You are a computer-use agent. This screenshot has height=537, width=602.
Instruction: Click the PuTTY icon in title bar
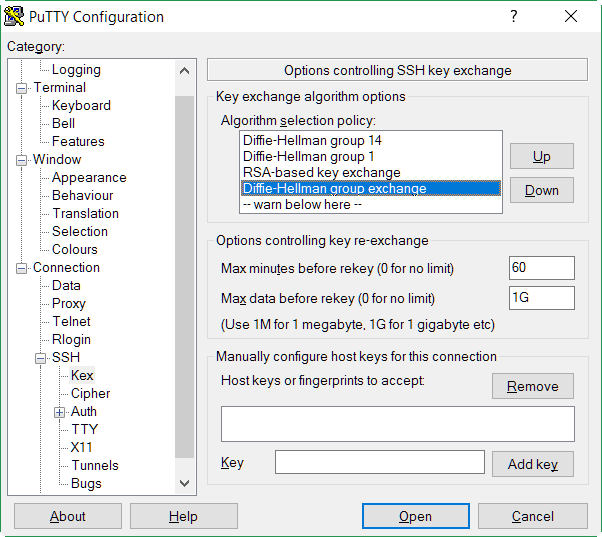[15, 17]
